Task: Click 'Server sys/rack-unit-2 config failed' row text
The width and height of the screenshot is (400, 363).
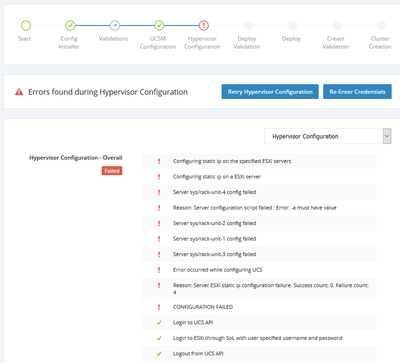Action: tap(214, 223)
